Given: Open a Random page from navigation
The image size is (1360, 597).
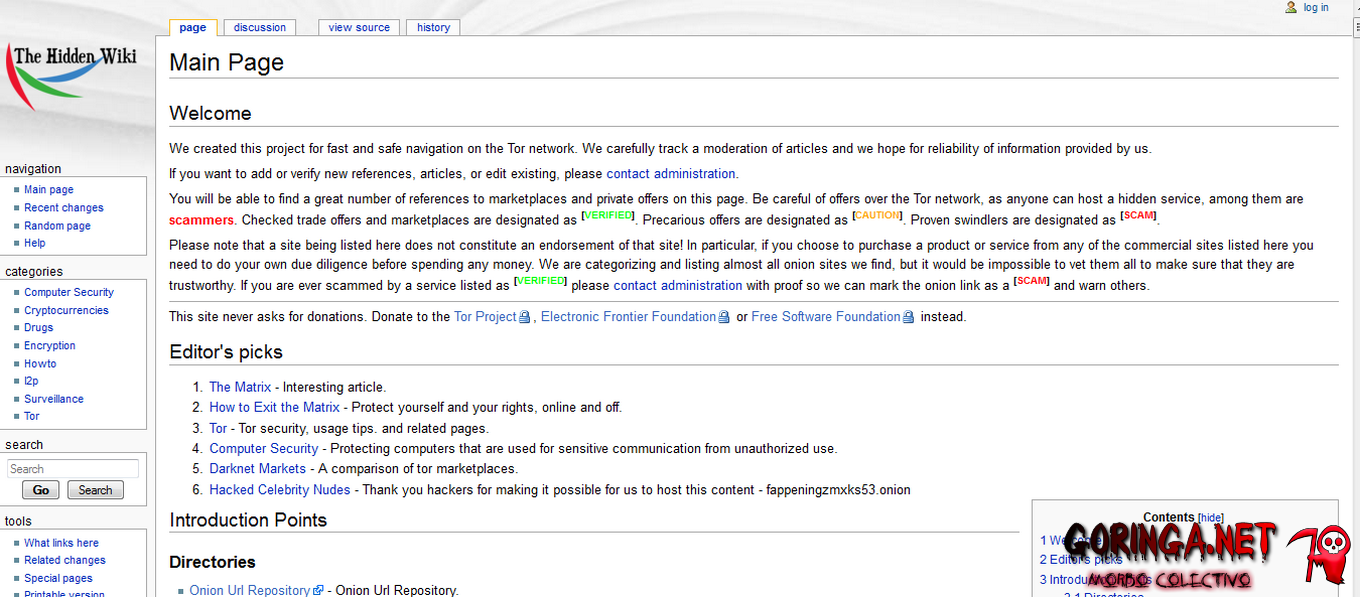Looking at the screenshot, I should (x=57, y=226).
